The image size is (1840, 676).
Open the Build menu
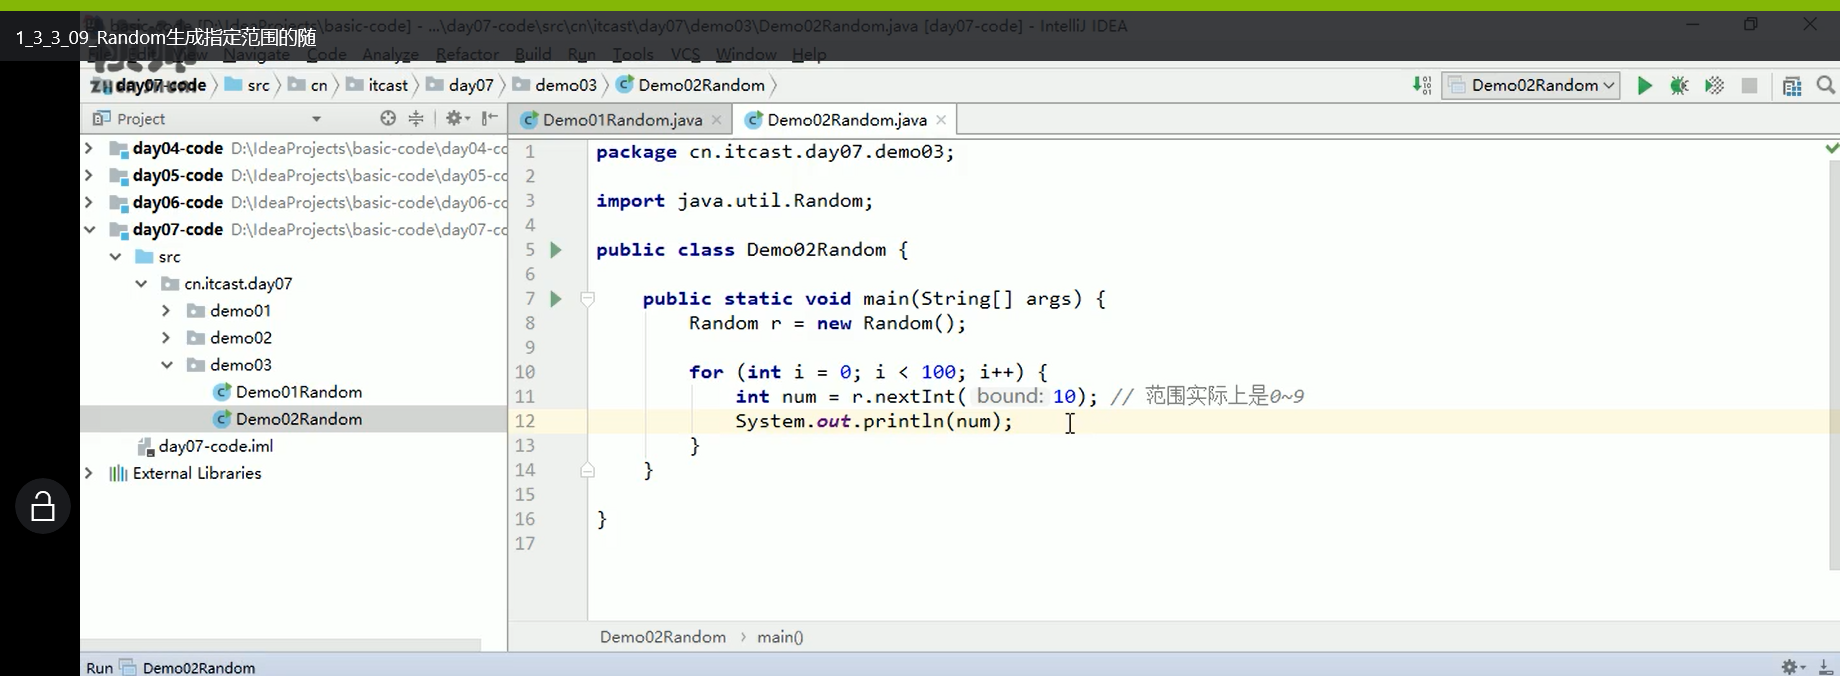(533, 54)
